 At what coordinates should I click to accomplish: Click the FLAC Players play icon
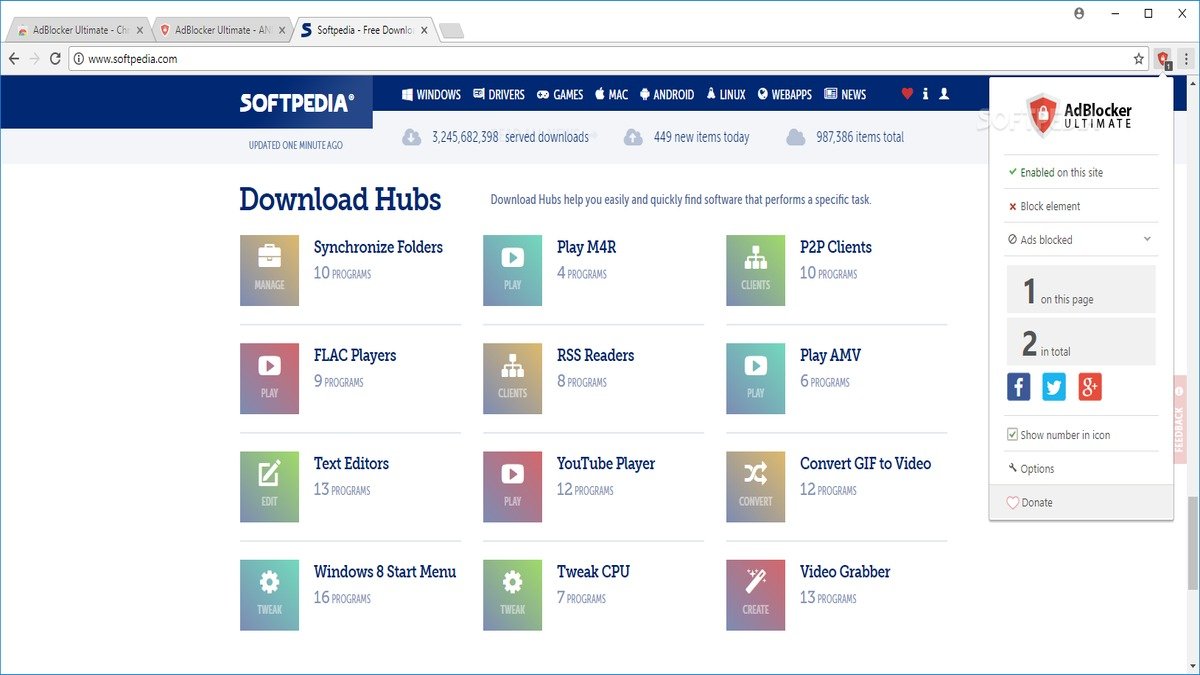coord(269,378)
